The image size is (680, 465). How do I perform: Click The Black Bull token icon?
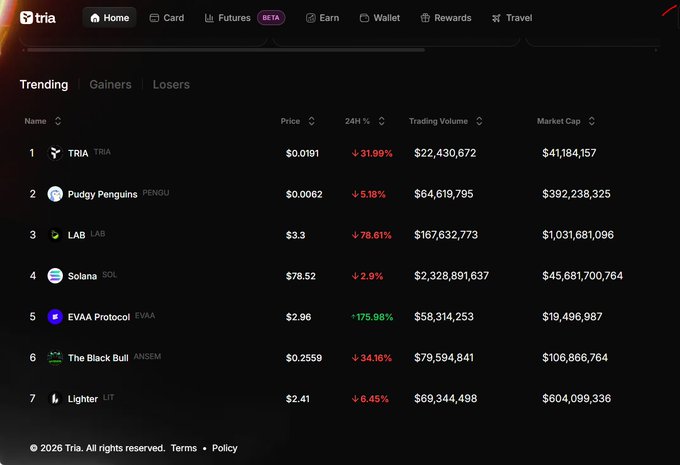tap(55, 357)
